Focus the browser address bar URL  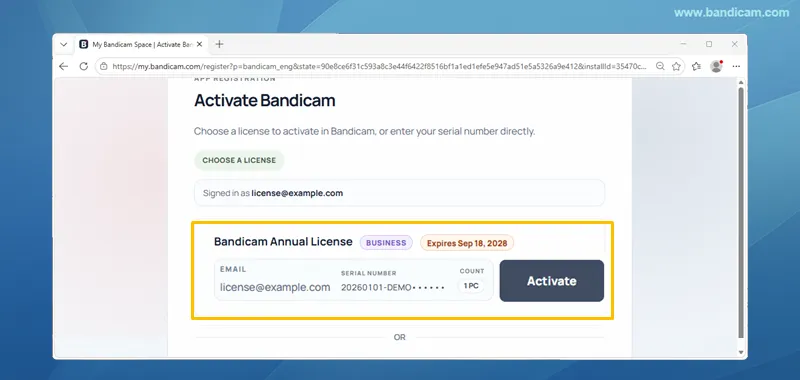click(380, 66)
